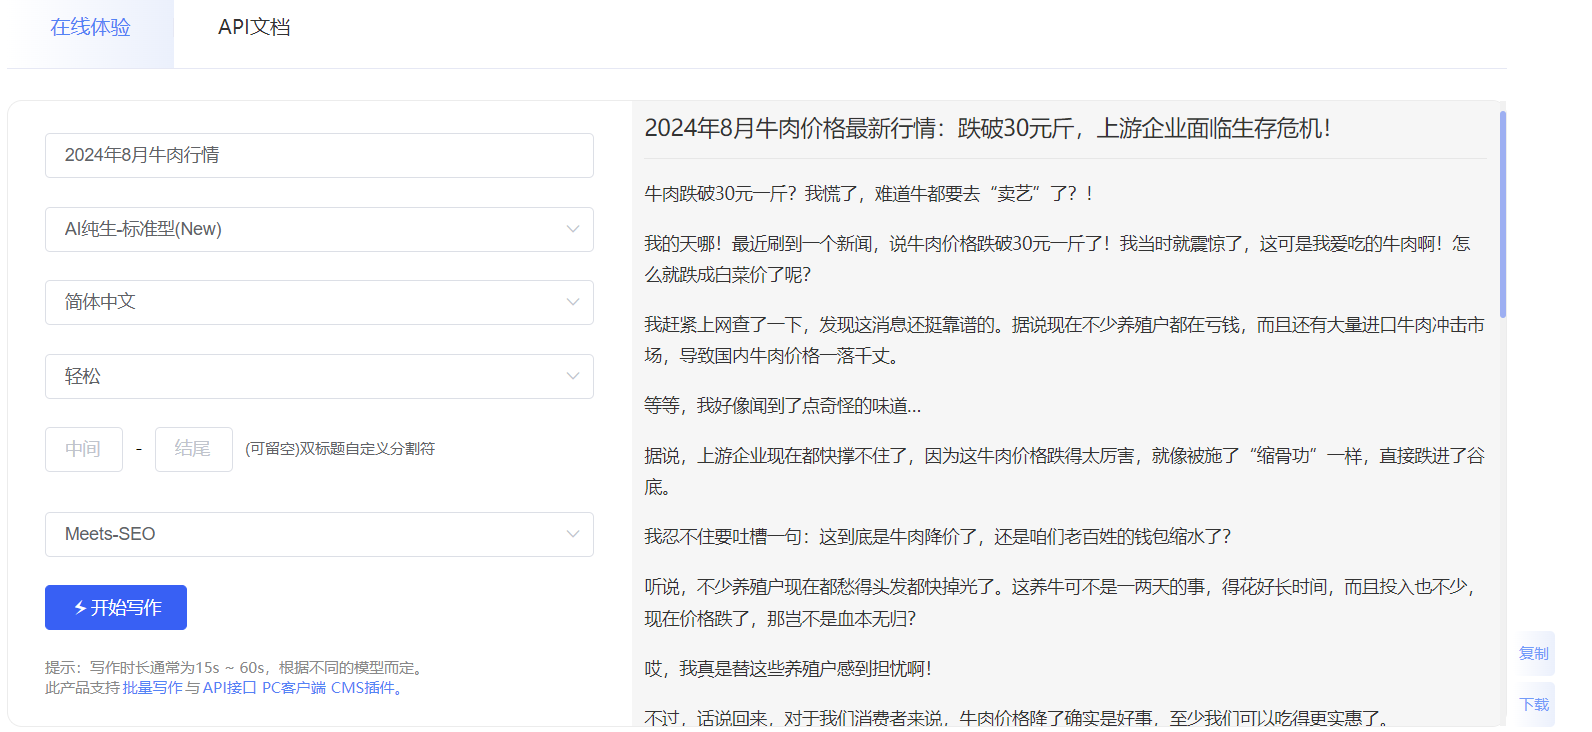Click the paragraph starting 据说，上游企业
Image resolution: width=1592 pixels, height=732 pixels.
[1064, 471]
